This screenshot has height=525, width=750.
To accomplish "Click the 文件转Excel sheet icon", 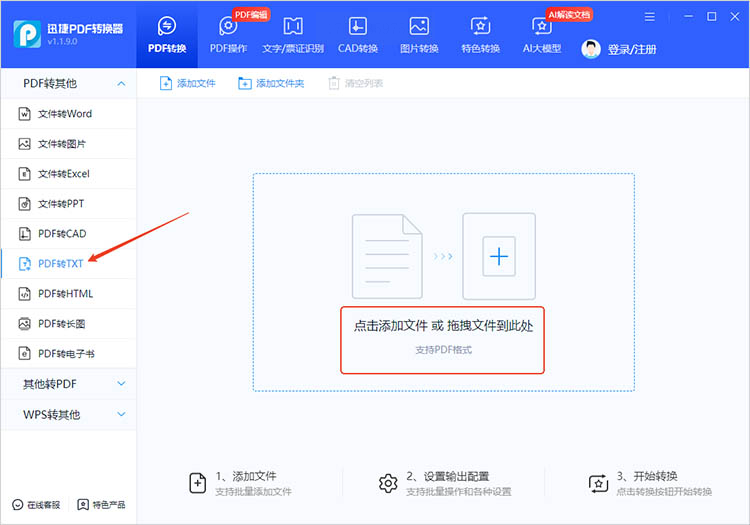I will (24, 174).
